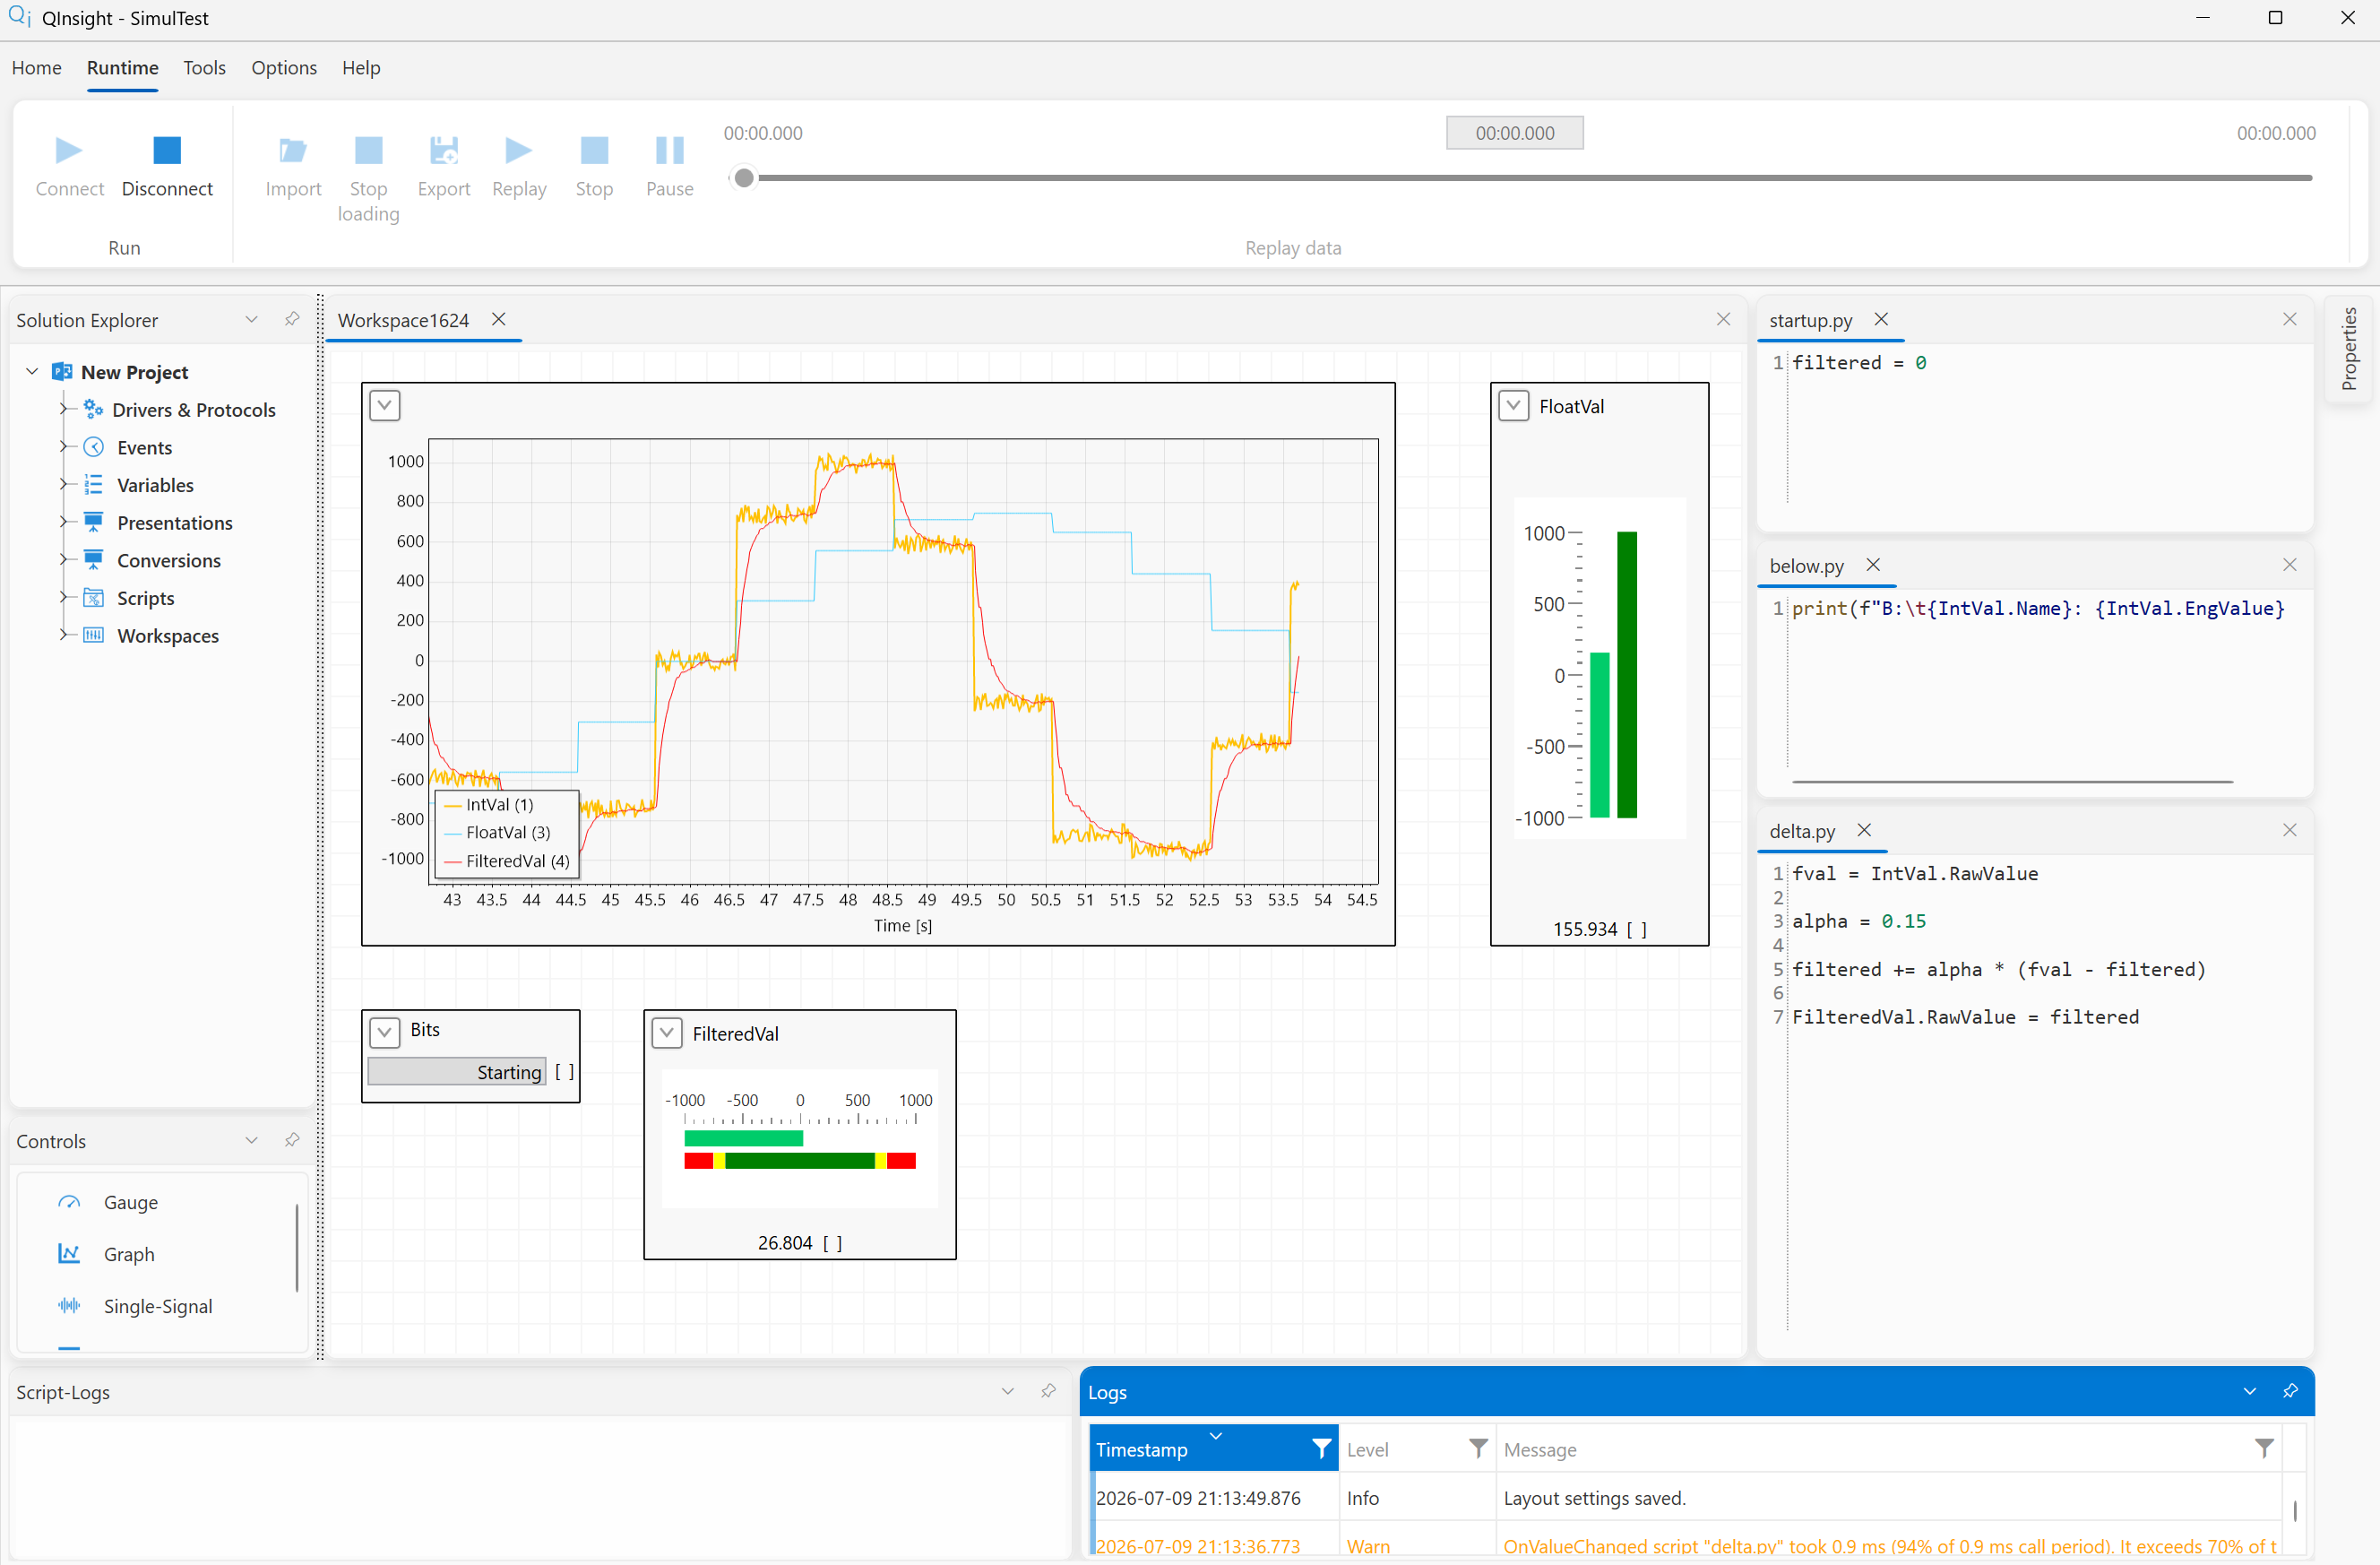Click the Variables list icon

pos(93,485)
